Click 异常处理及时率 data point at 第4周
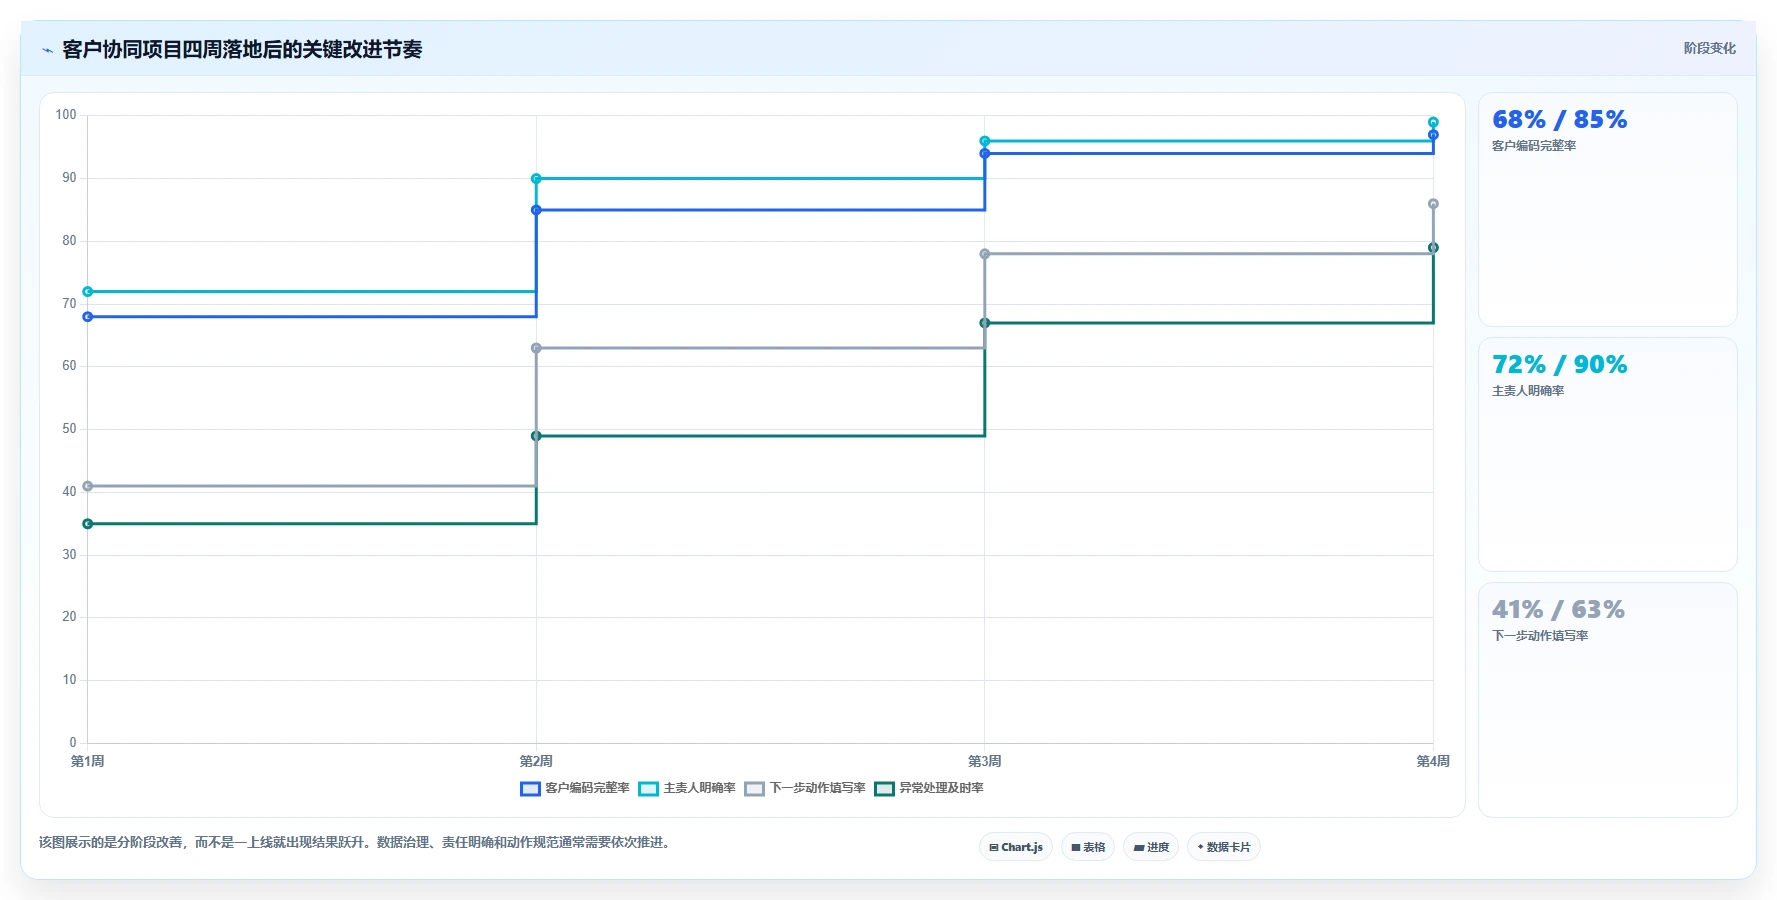The height and width of the screenshot is (900, 1777). (x=1433, y=248)
